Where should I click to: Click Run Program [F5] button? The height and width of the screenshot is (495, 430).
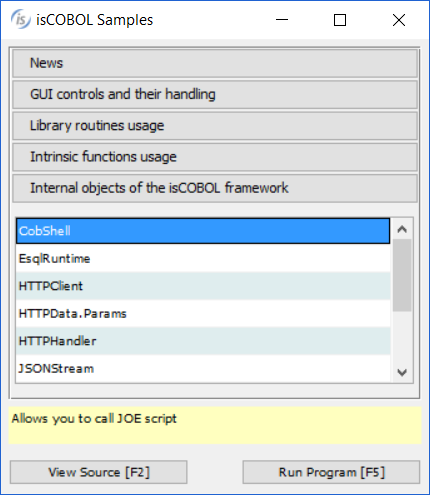pos(331,472)
